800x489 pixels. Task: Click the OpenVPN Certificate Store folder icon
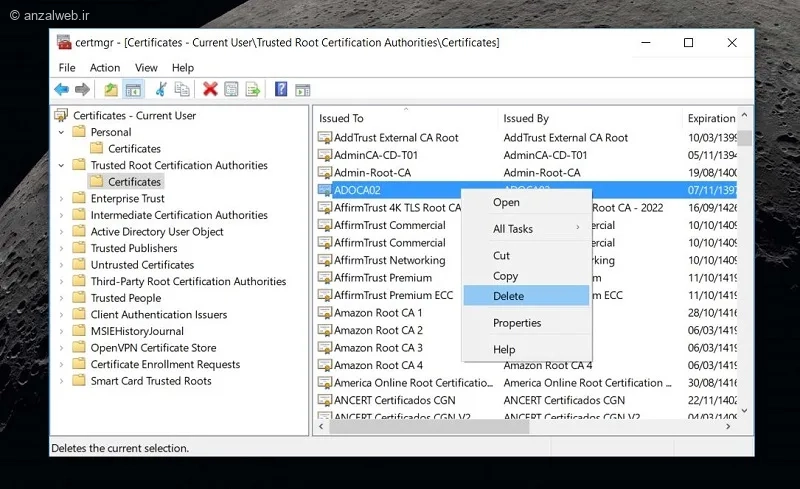point(79,348)
